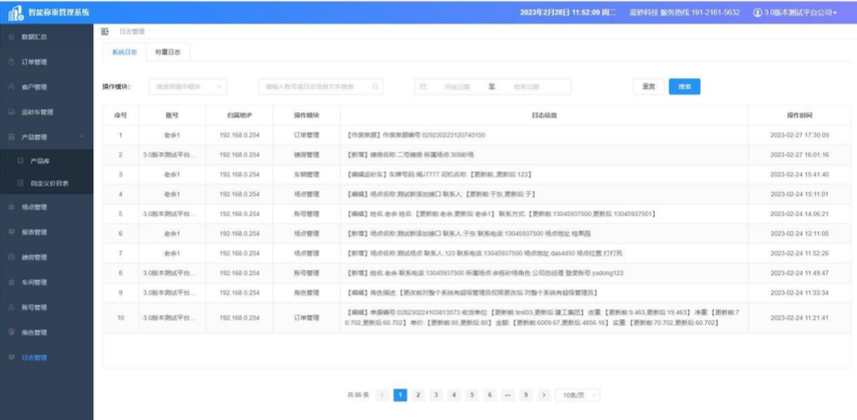The width and height of the screenshot is (857, 420).
Task: Click the previous page arrow
Action: (383, 395)
